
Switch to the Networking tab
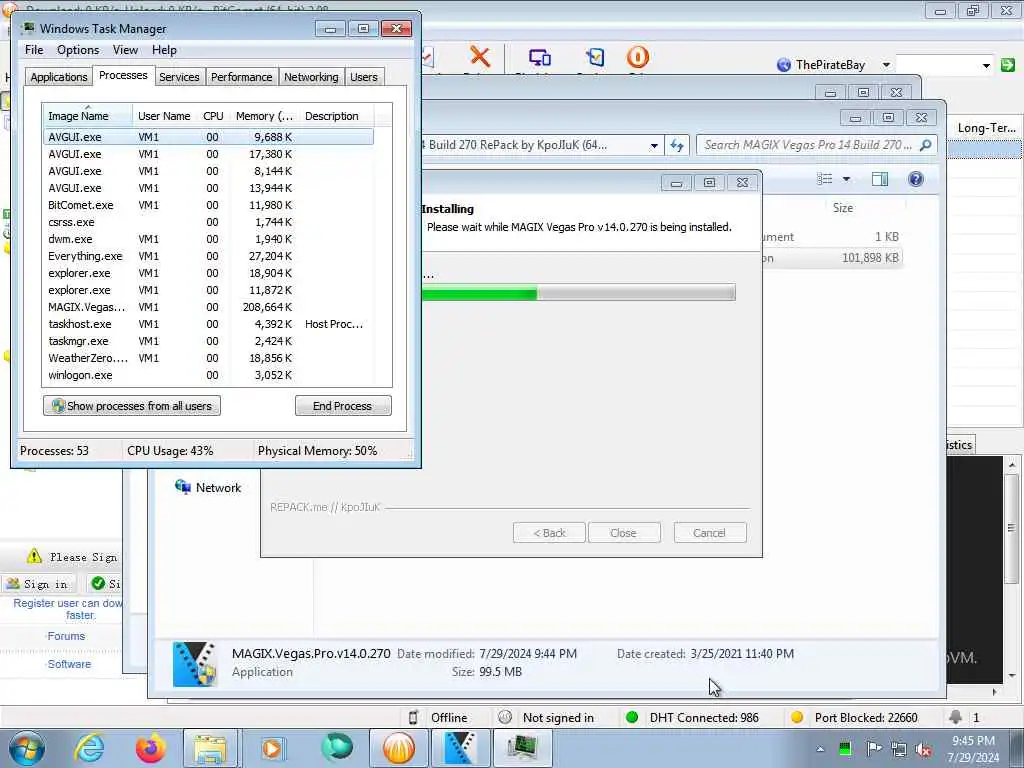tap(311, 77)
